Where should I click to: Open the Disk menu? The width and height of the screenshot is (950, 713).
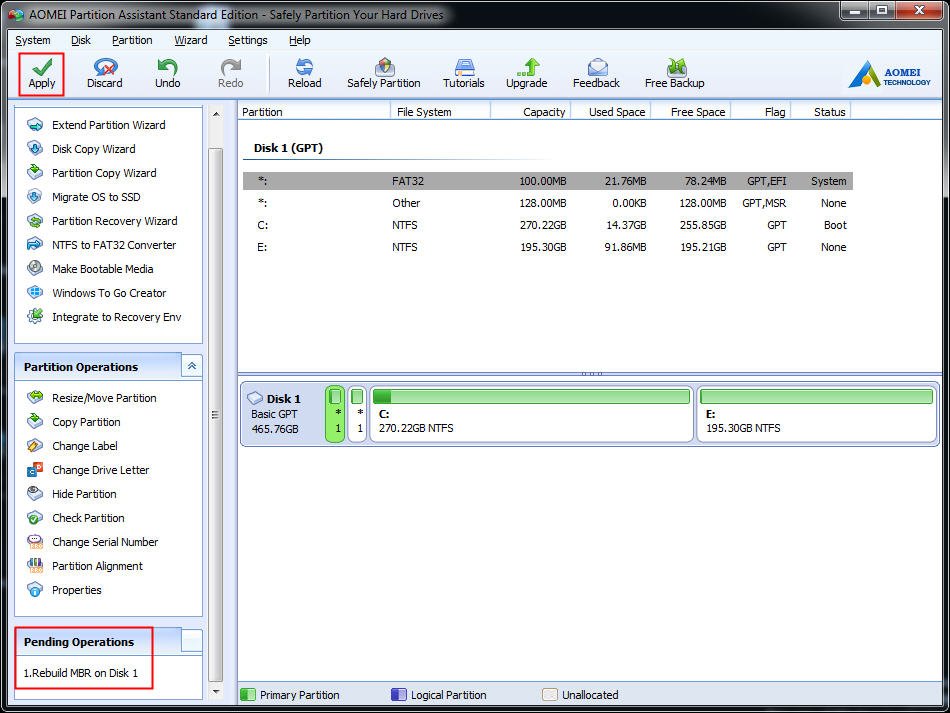tap(81, 40)
